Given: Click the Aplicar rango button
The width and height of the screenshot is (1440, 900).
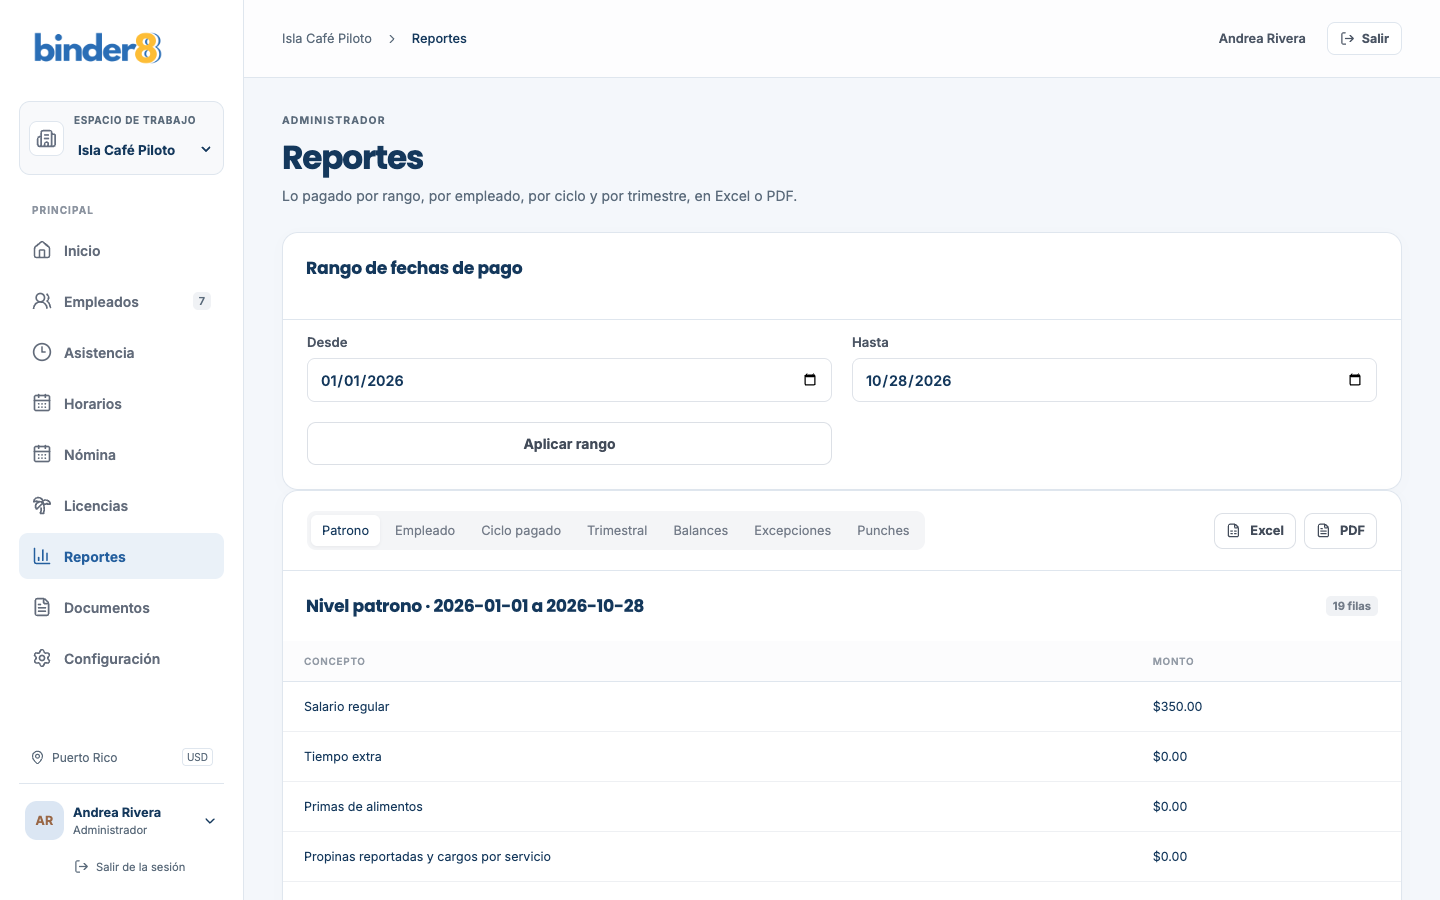Looking at the screenshot, I should pyautogui.click(x=569, y=443).
